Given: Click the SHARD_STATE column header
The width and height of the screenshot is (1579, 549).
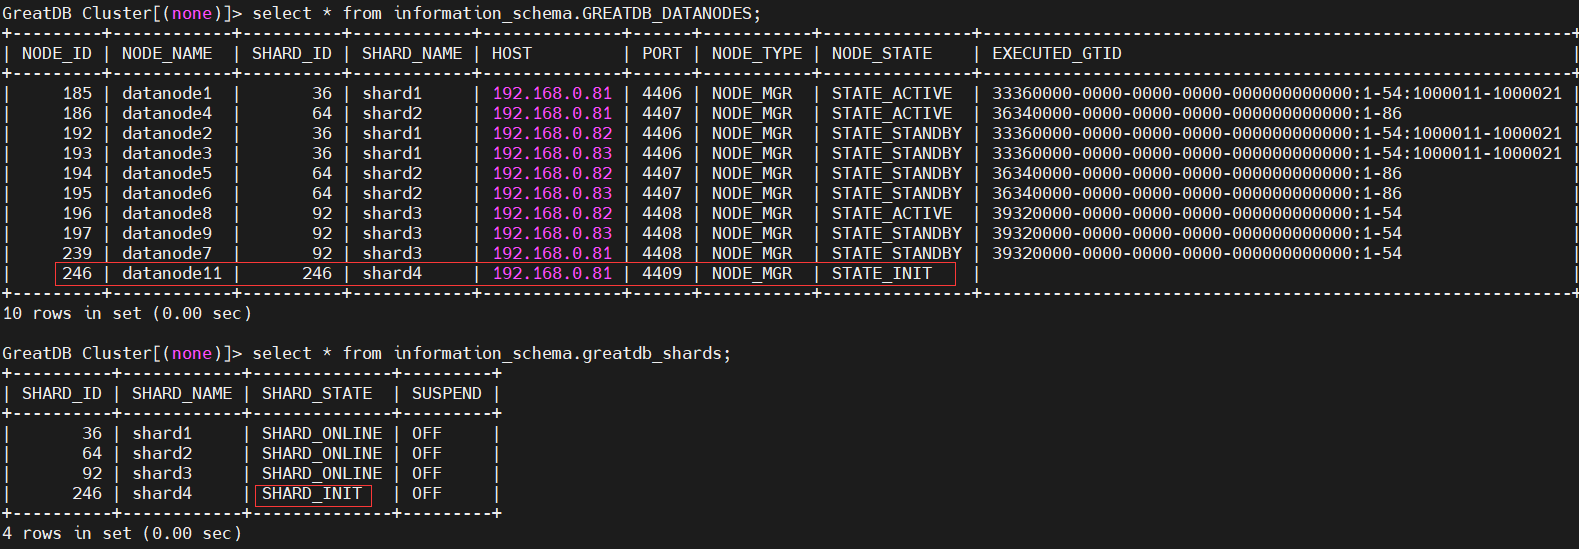Looking at the screenshot, I should (317, 394).
